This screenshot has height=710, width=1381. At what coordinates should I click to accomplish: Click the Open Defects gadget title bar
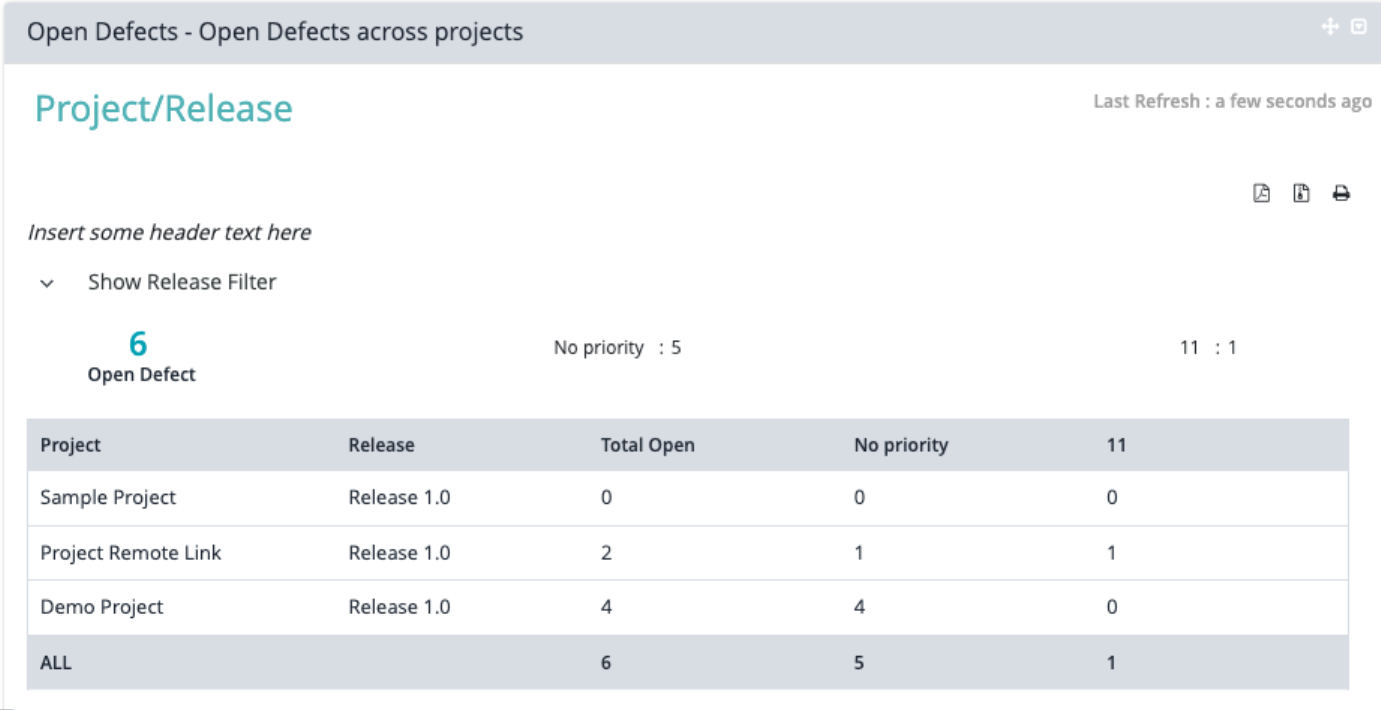click(x=275, y=32)
